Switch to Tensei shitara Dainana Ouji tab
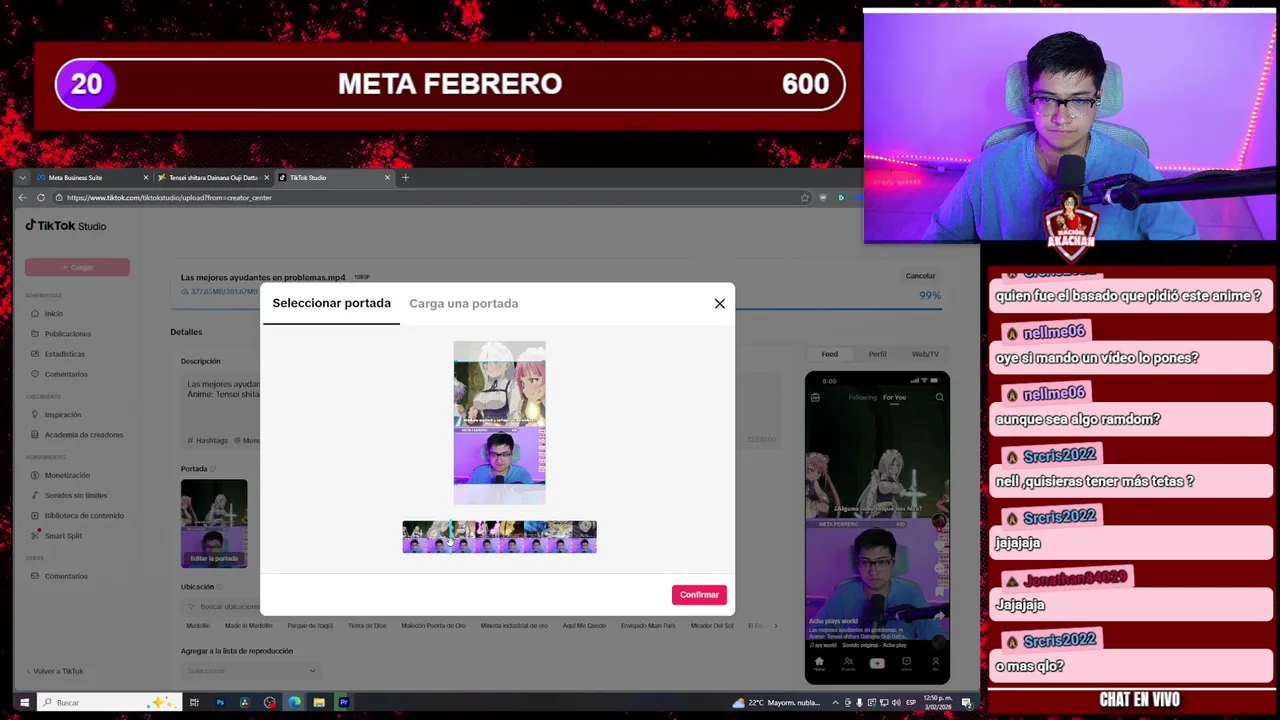This screenshot has height=720, width=1280. [x=213, y=178]
